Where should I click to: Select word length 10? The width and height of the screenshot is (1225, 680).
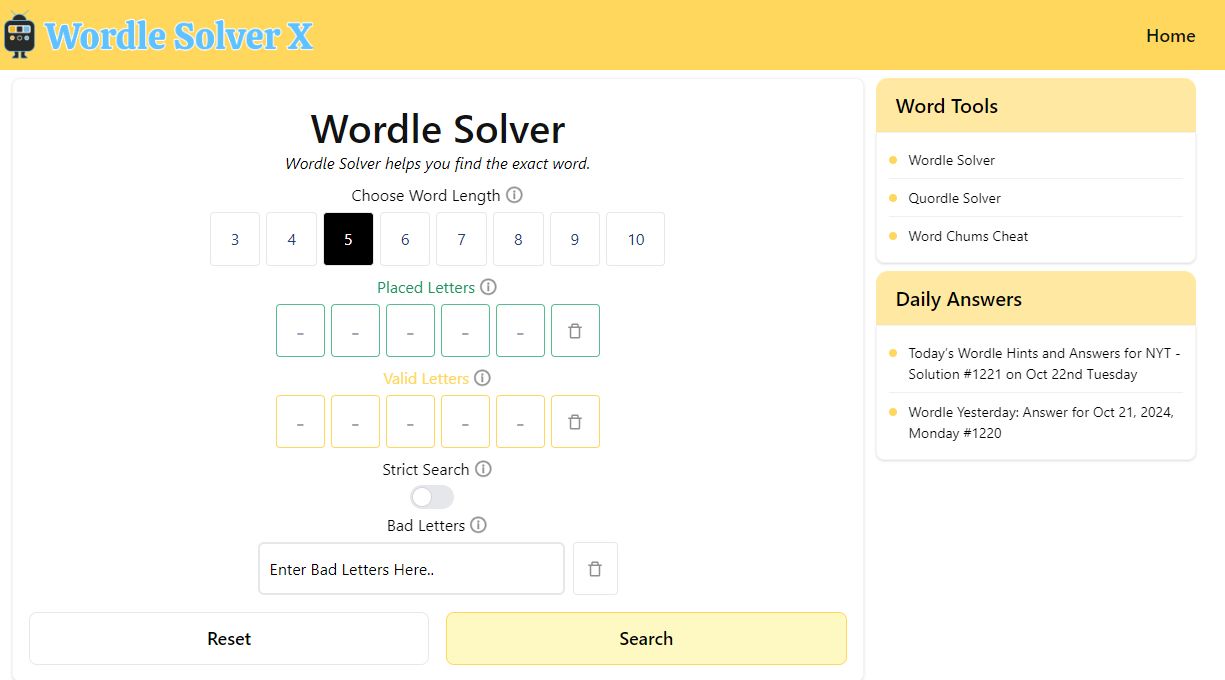point(635,239)
